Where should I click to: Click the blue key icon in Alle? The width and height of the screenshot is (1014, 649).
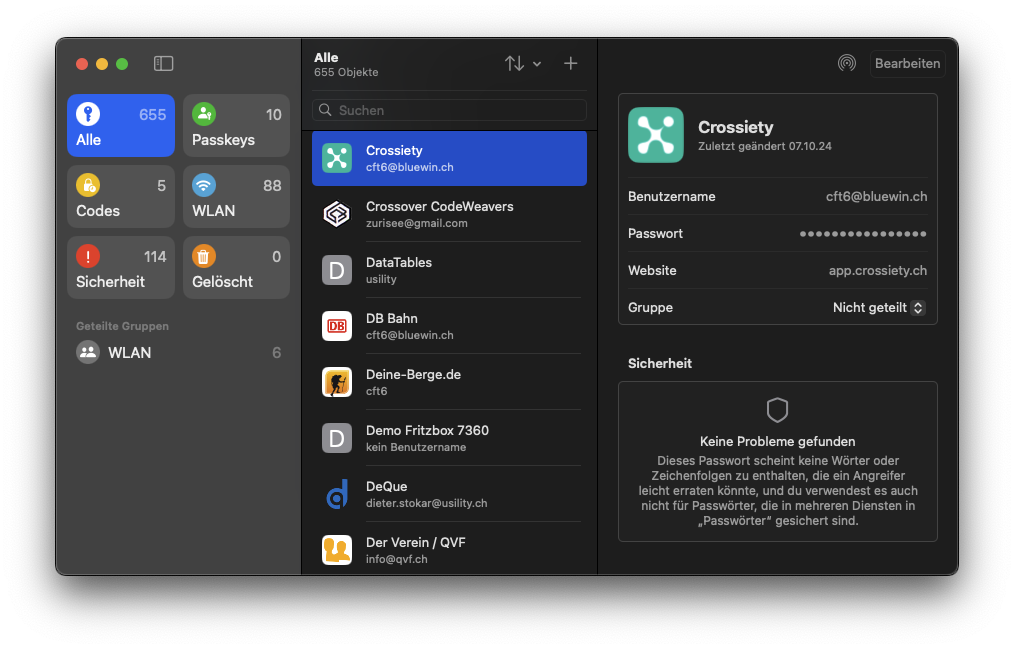click(x=88, y=114)
